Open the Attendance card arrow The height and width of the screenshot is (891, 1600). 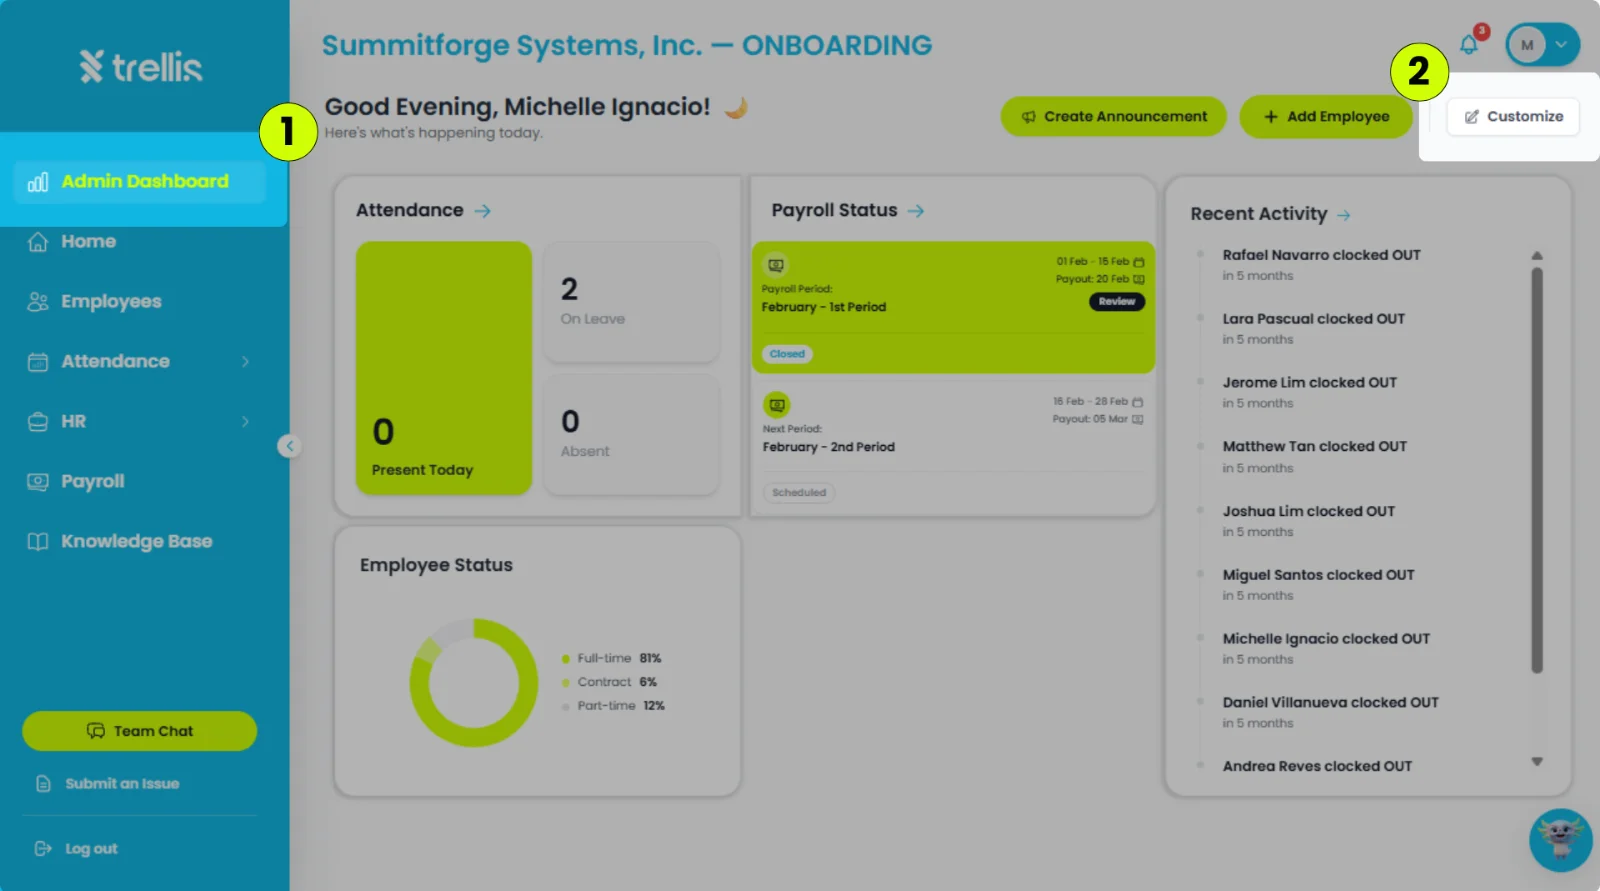coord(482,211)
